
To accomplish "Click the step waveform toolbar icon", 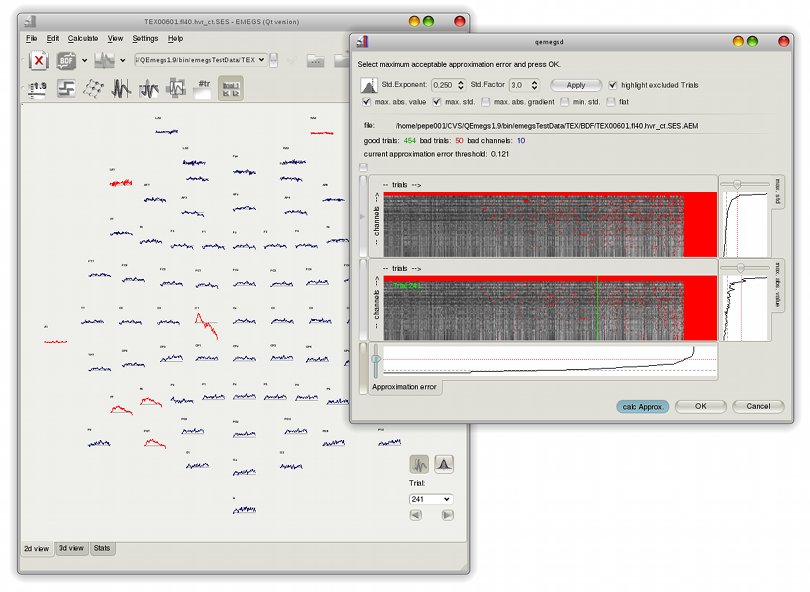I will click(x=66, y=89).
